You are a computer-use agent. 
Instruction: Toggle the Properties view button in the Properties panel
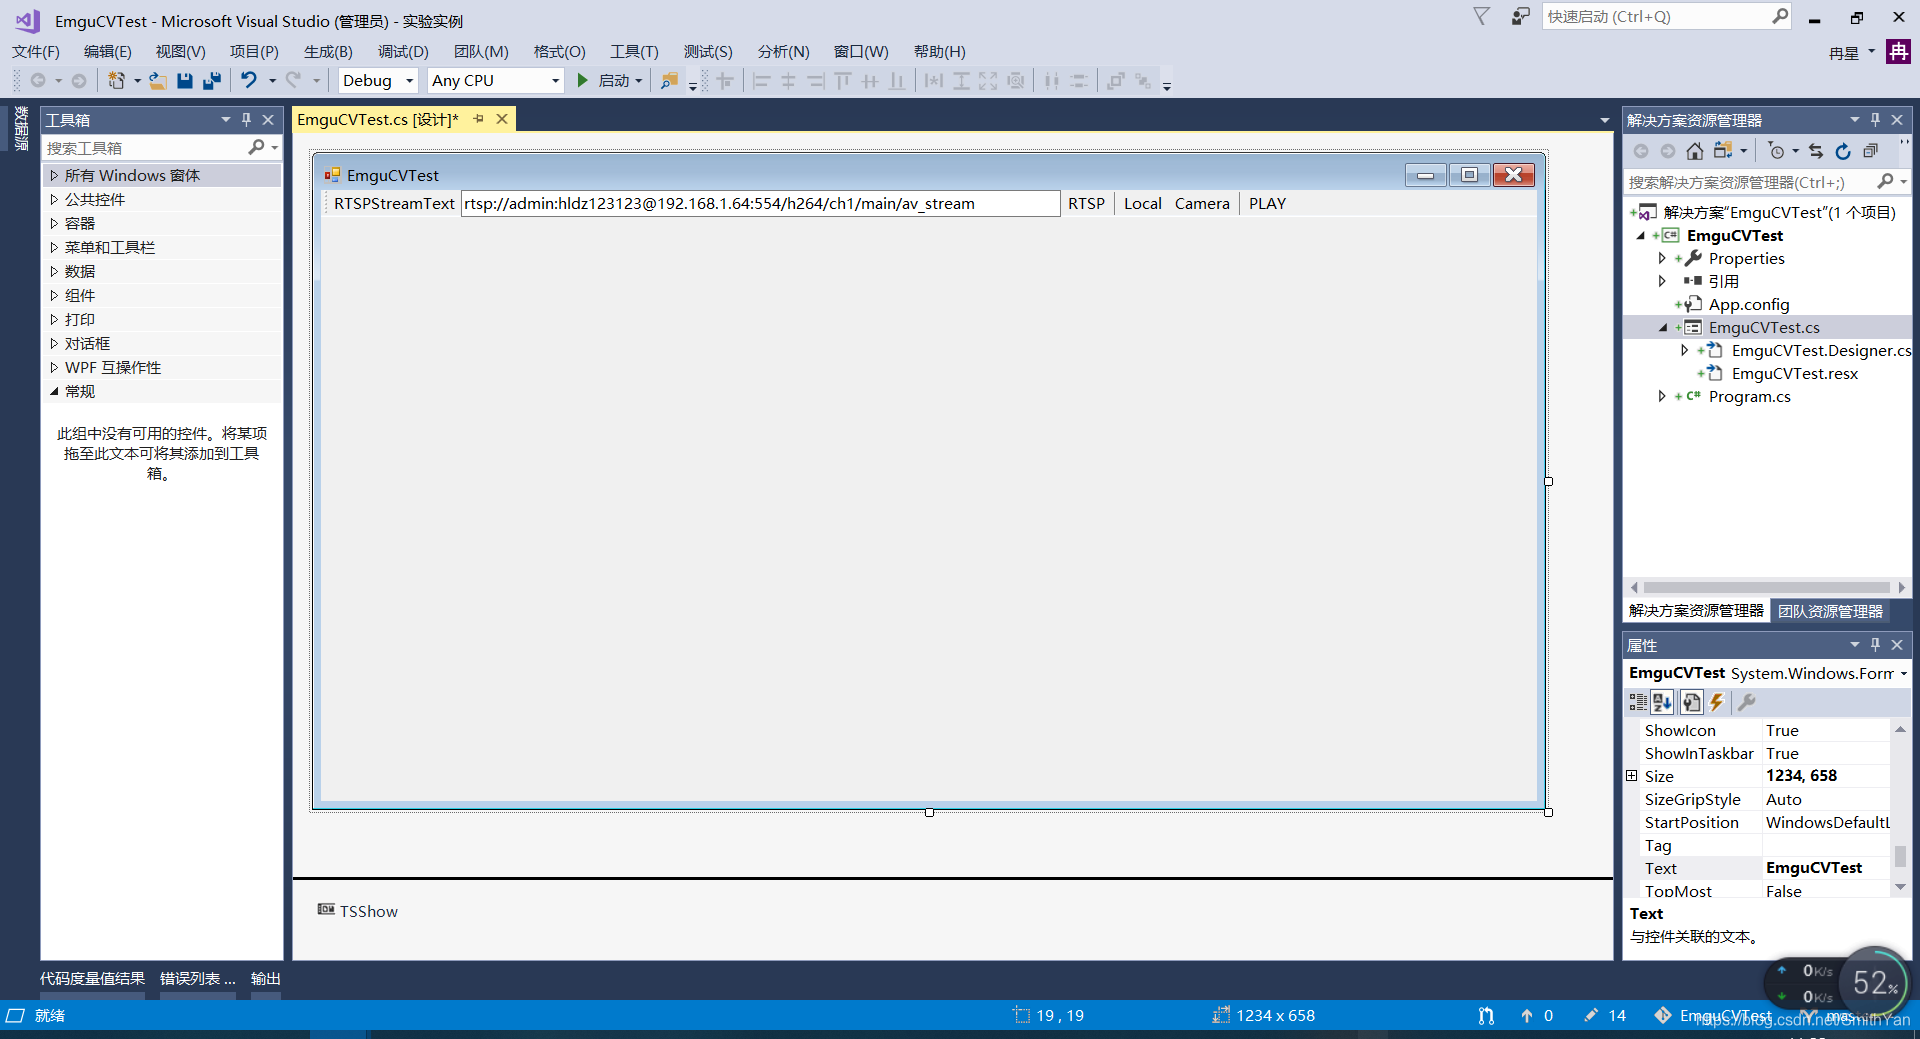click(1691, 702)
